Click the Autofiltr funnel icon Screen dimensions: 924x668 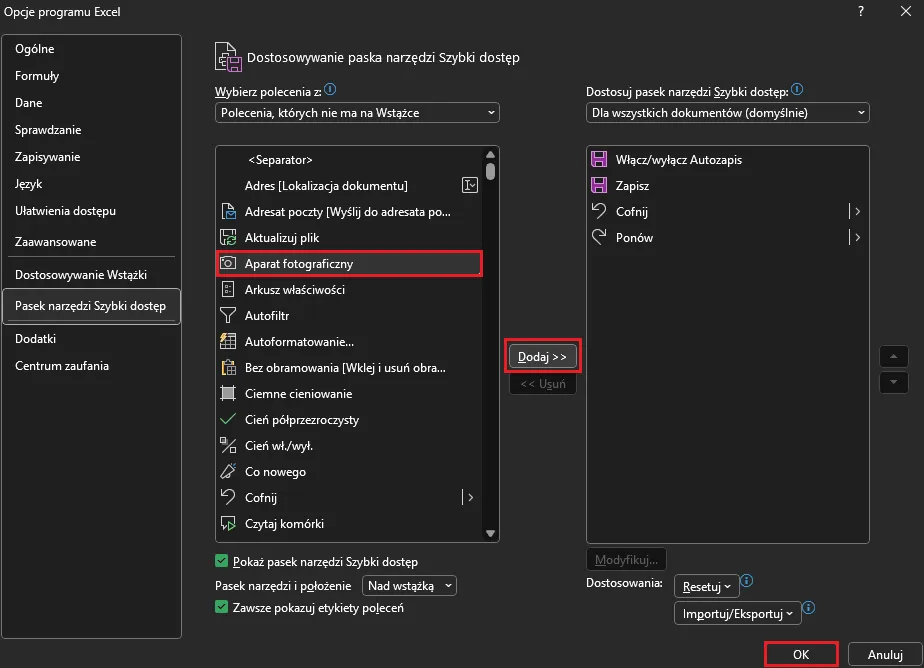(227, 316)
